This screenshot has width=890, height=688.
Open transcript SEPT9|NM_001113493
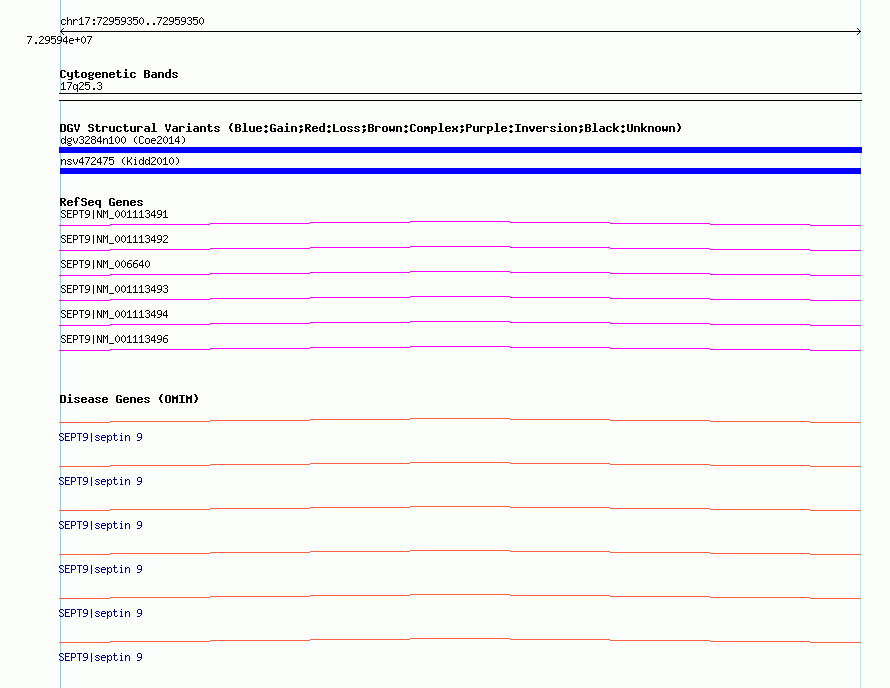(114, 290)
